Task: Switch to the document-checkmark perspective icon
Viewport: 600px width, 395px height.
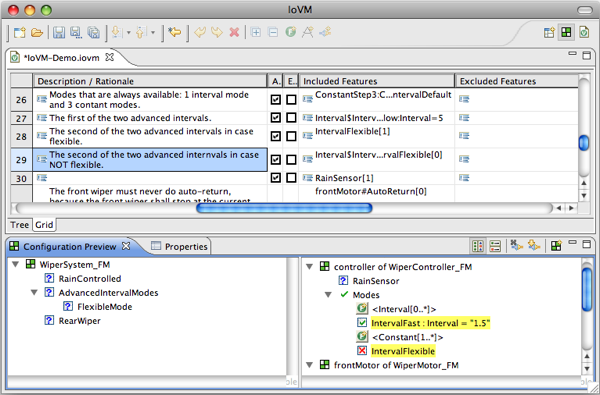Action: point(584,33)
